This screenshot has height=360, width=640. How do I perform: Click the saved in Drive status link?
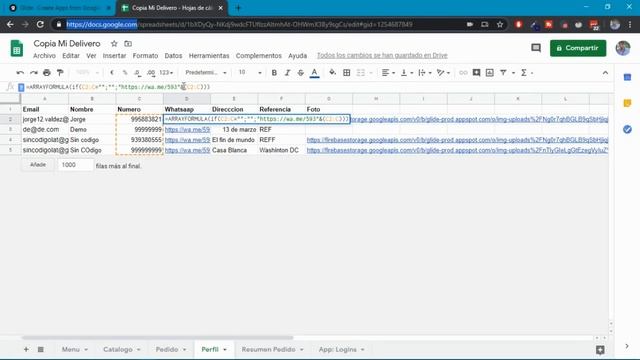click(x=382, y=56)
